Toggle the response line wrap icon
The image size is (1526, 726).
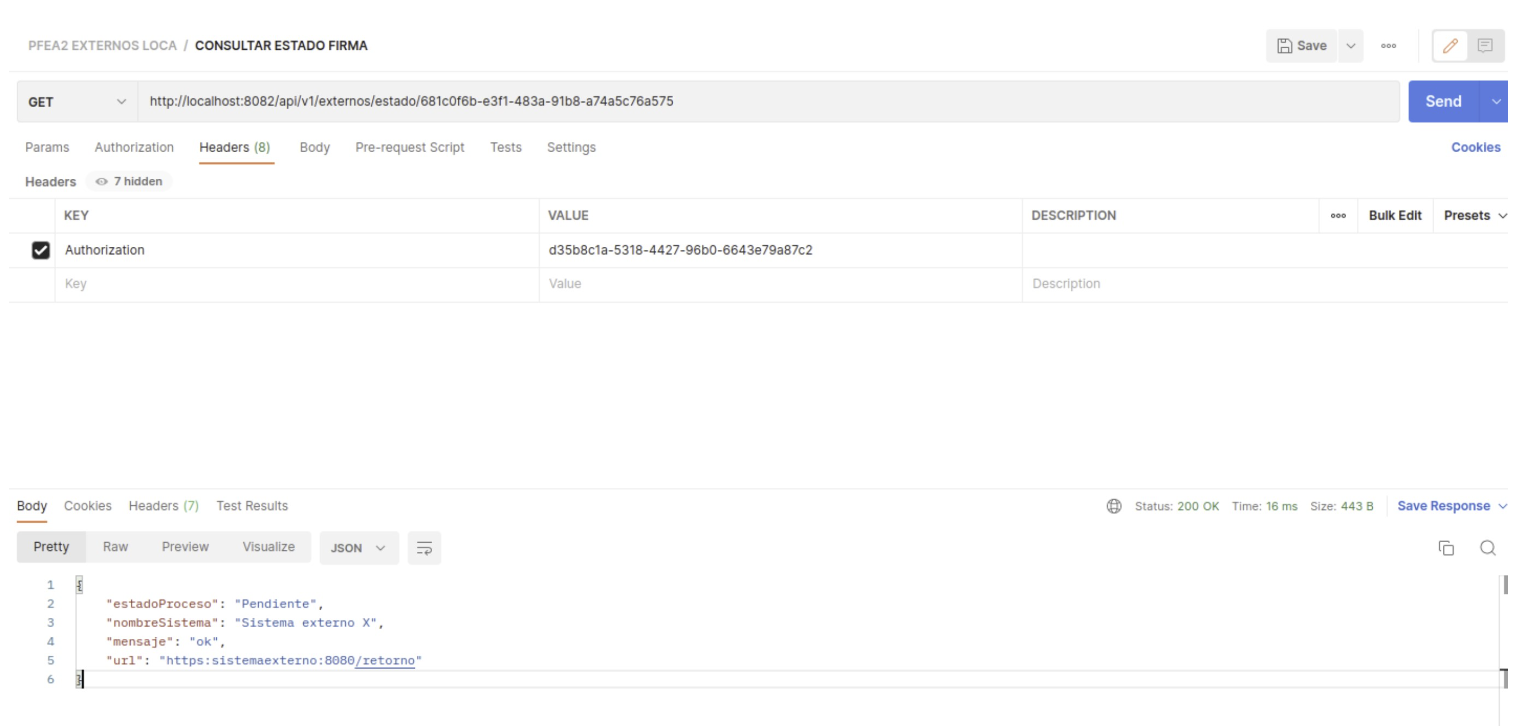click(x=423, y=547)
